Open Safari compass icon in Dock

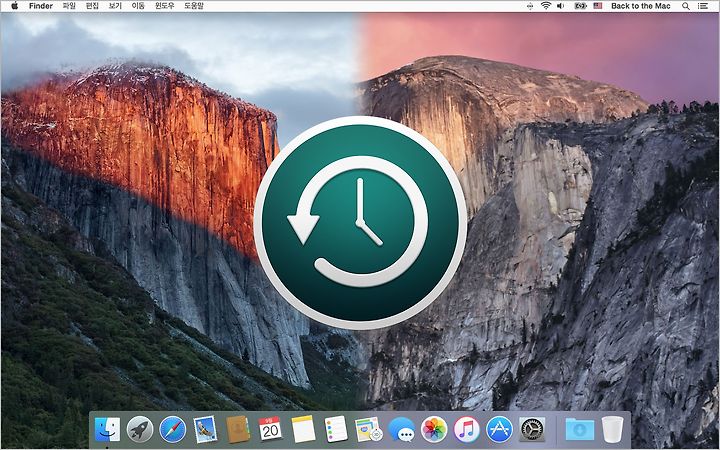click(173, 429)
